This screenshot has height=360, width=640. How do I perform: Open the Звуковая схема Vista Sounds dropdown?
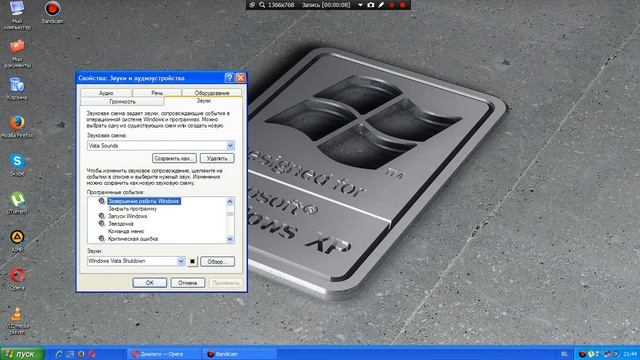(230, 146)
